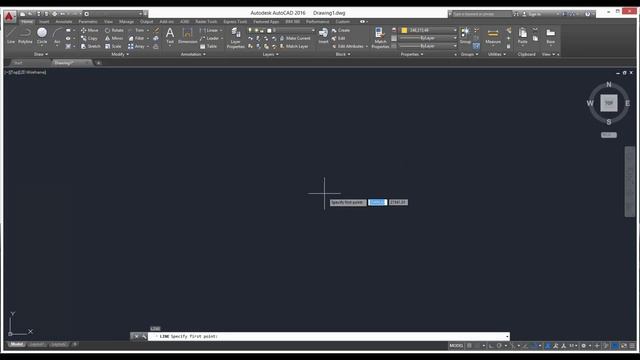Click Match Properties tool

(380, 38)
